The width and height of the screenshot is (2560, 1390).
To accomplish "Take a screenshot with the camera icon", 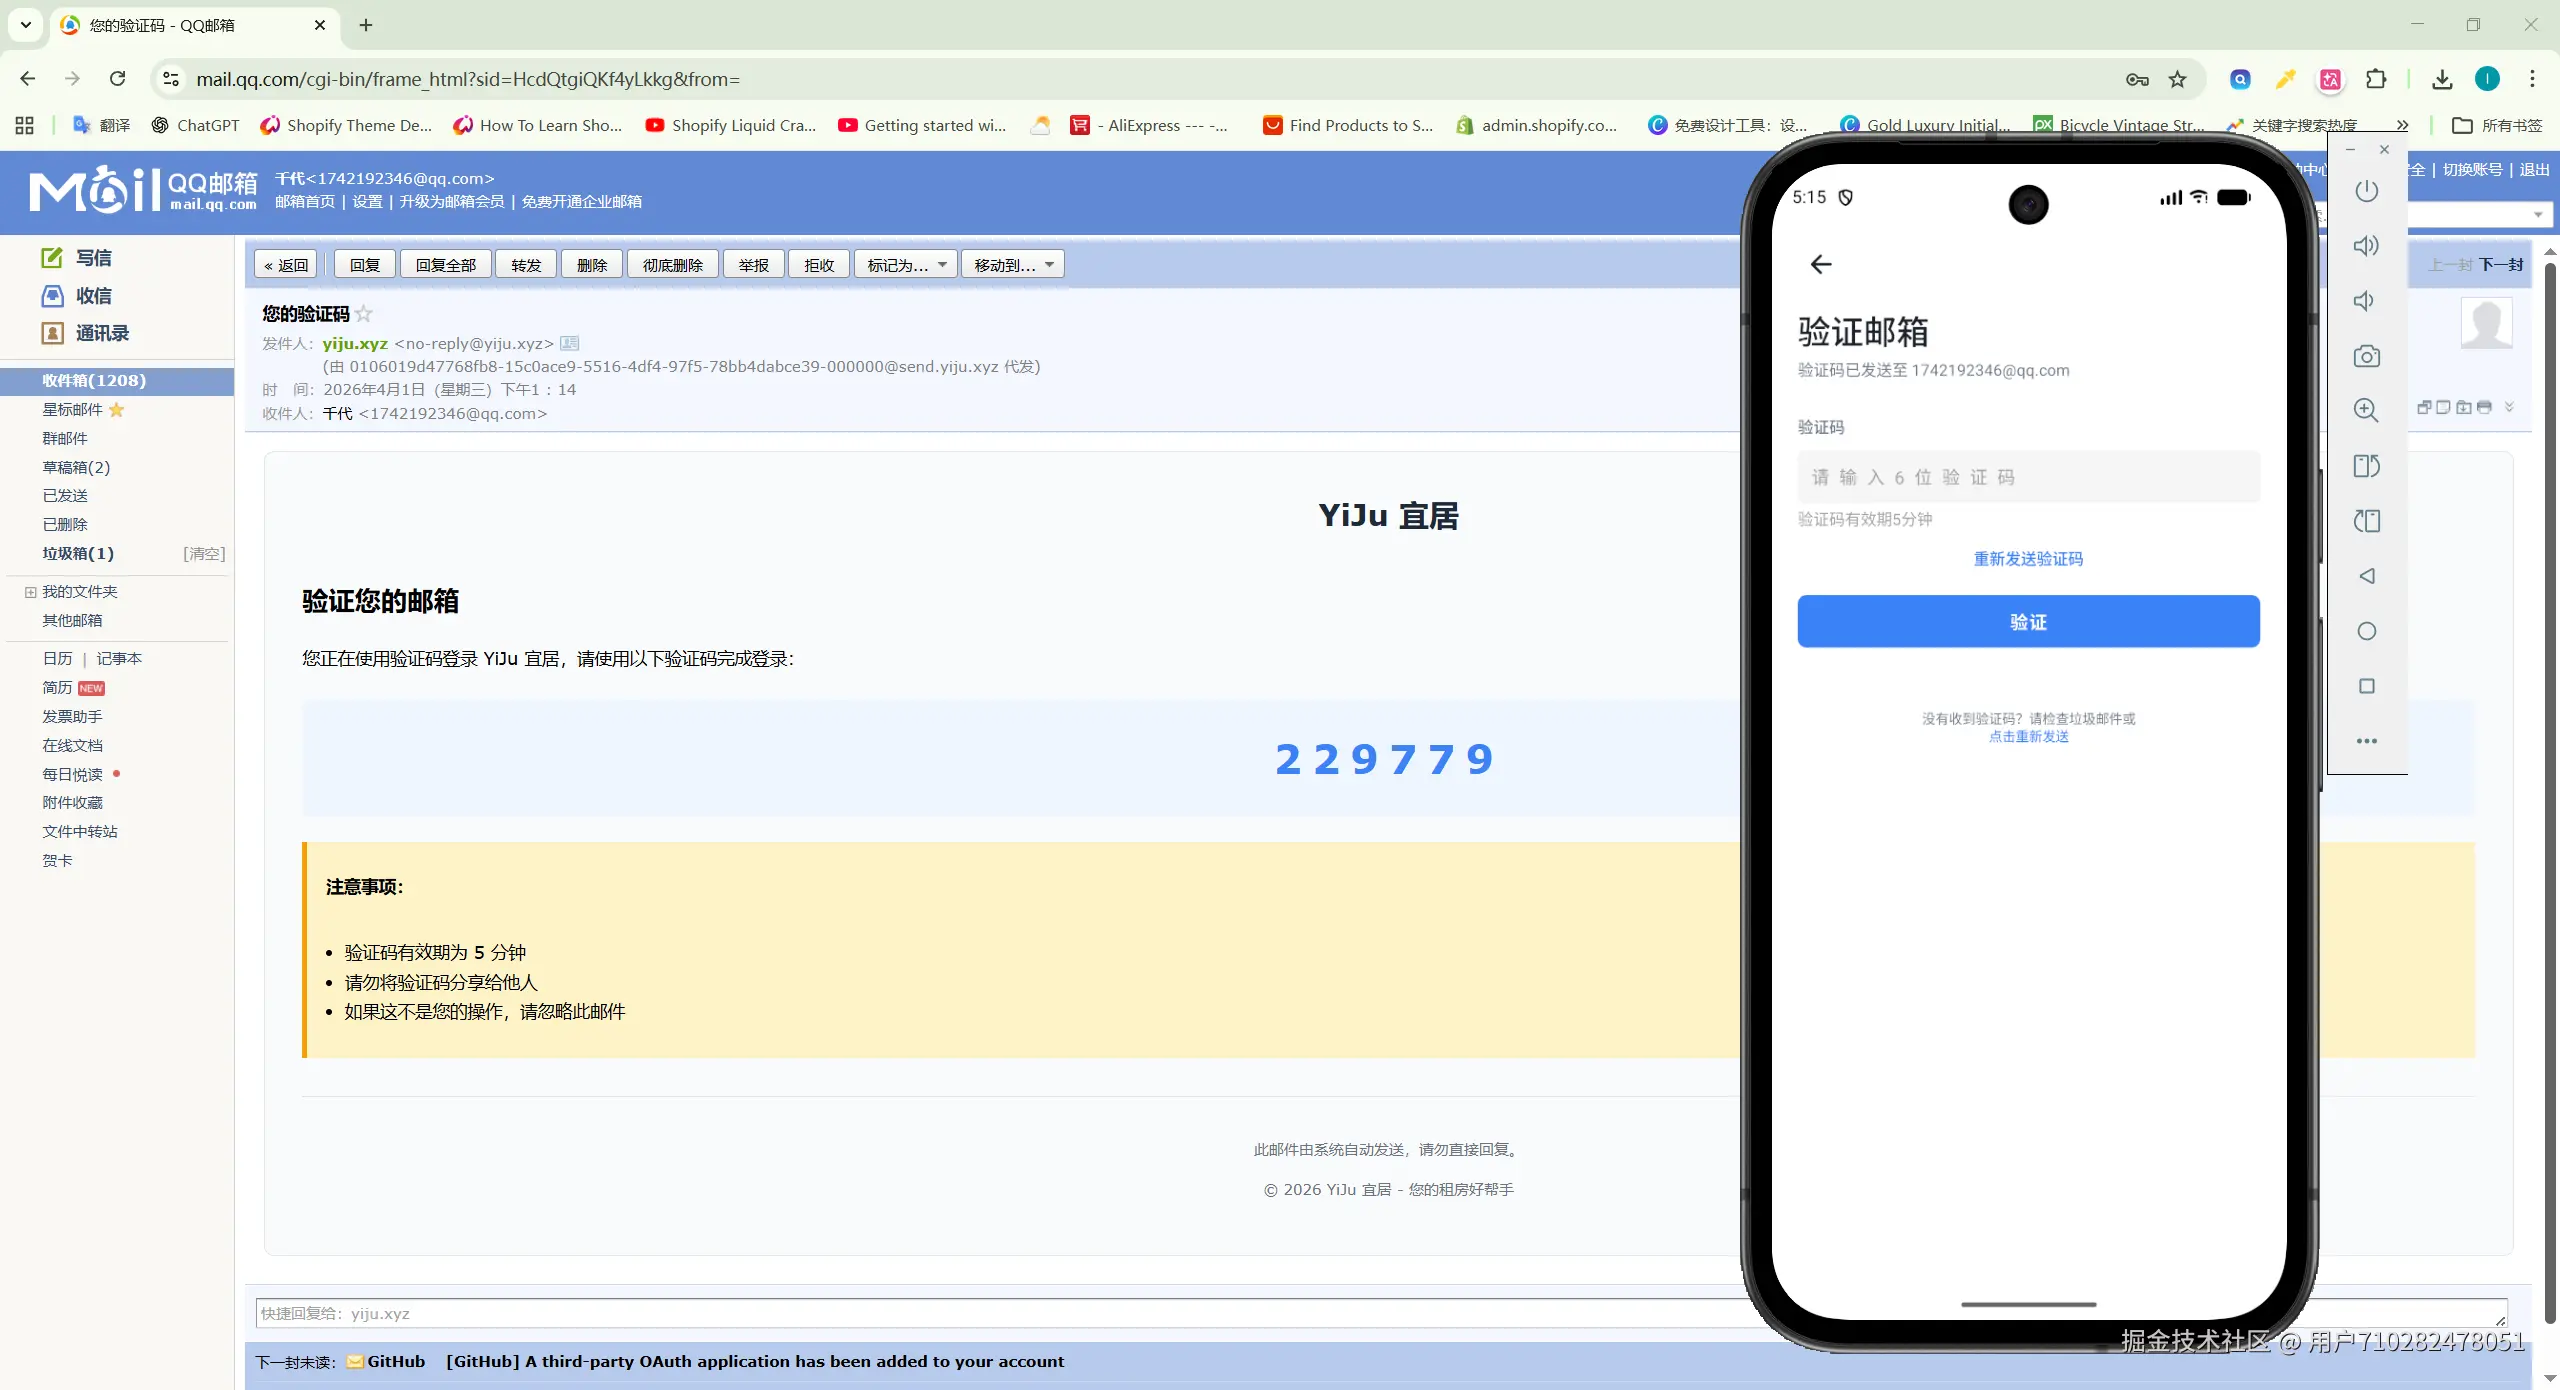I will pos(2367,356).
